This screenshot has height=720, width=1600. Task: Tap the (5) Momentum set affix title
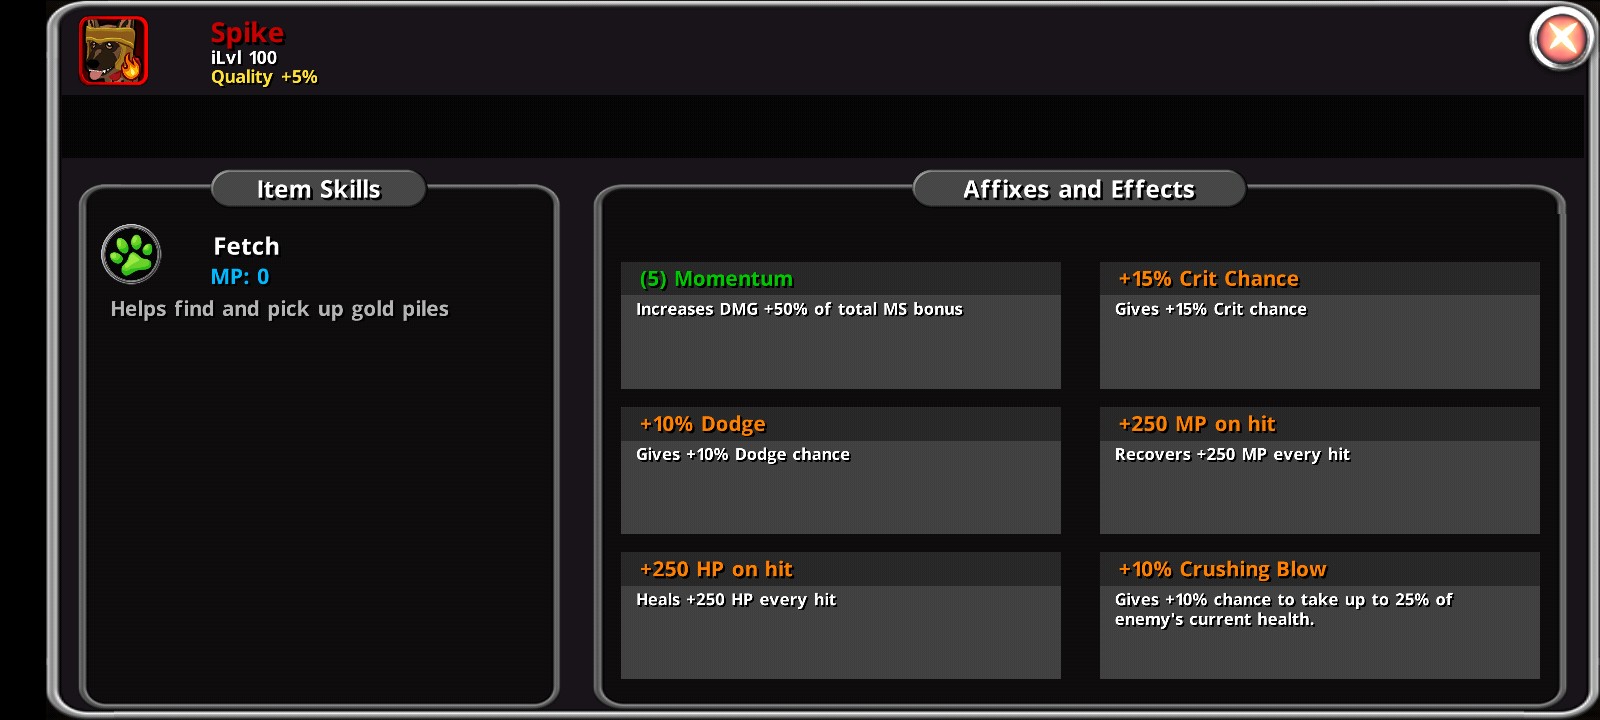(716, 279)
